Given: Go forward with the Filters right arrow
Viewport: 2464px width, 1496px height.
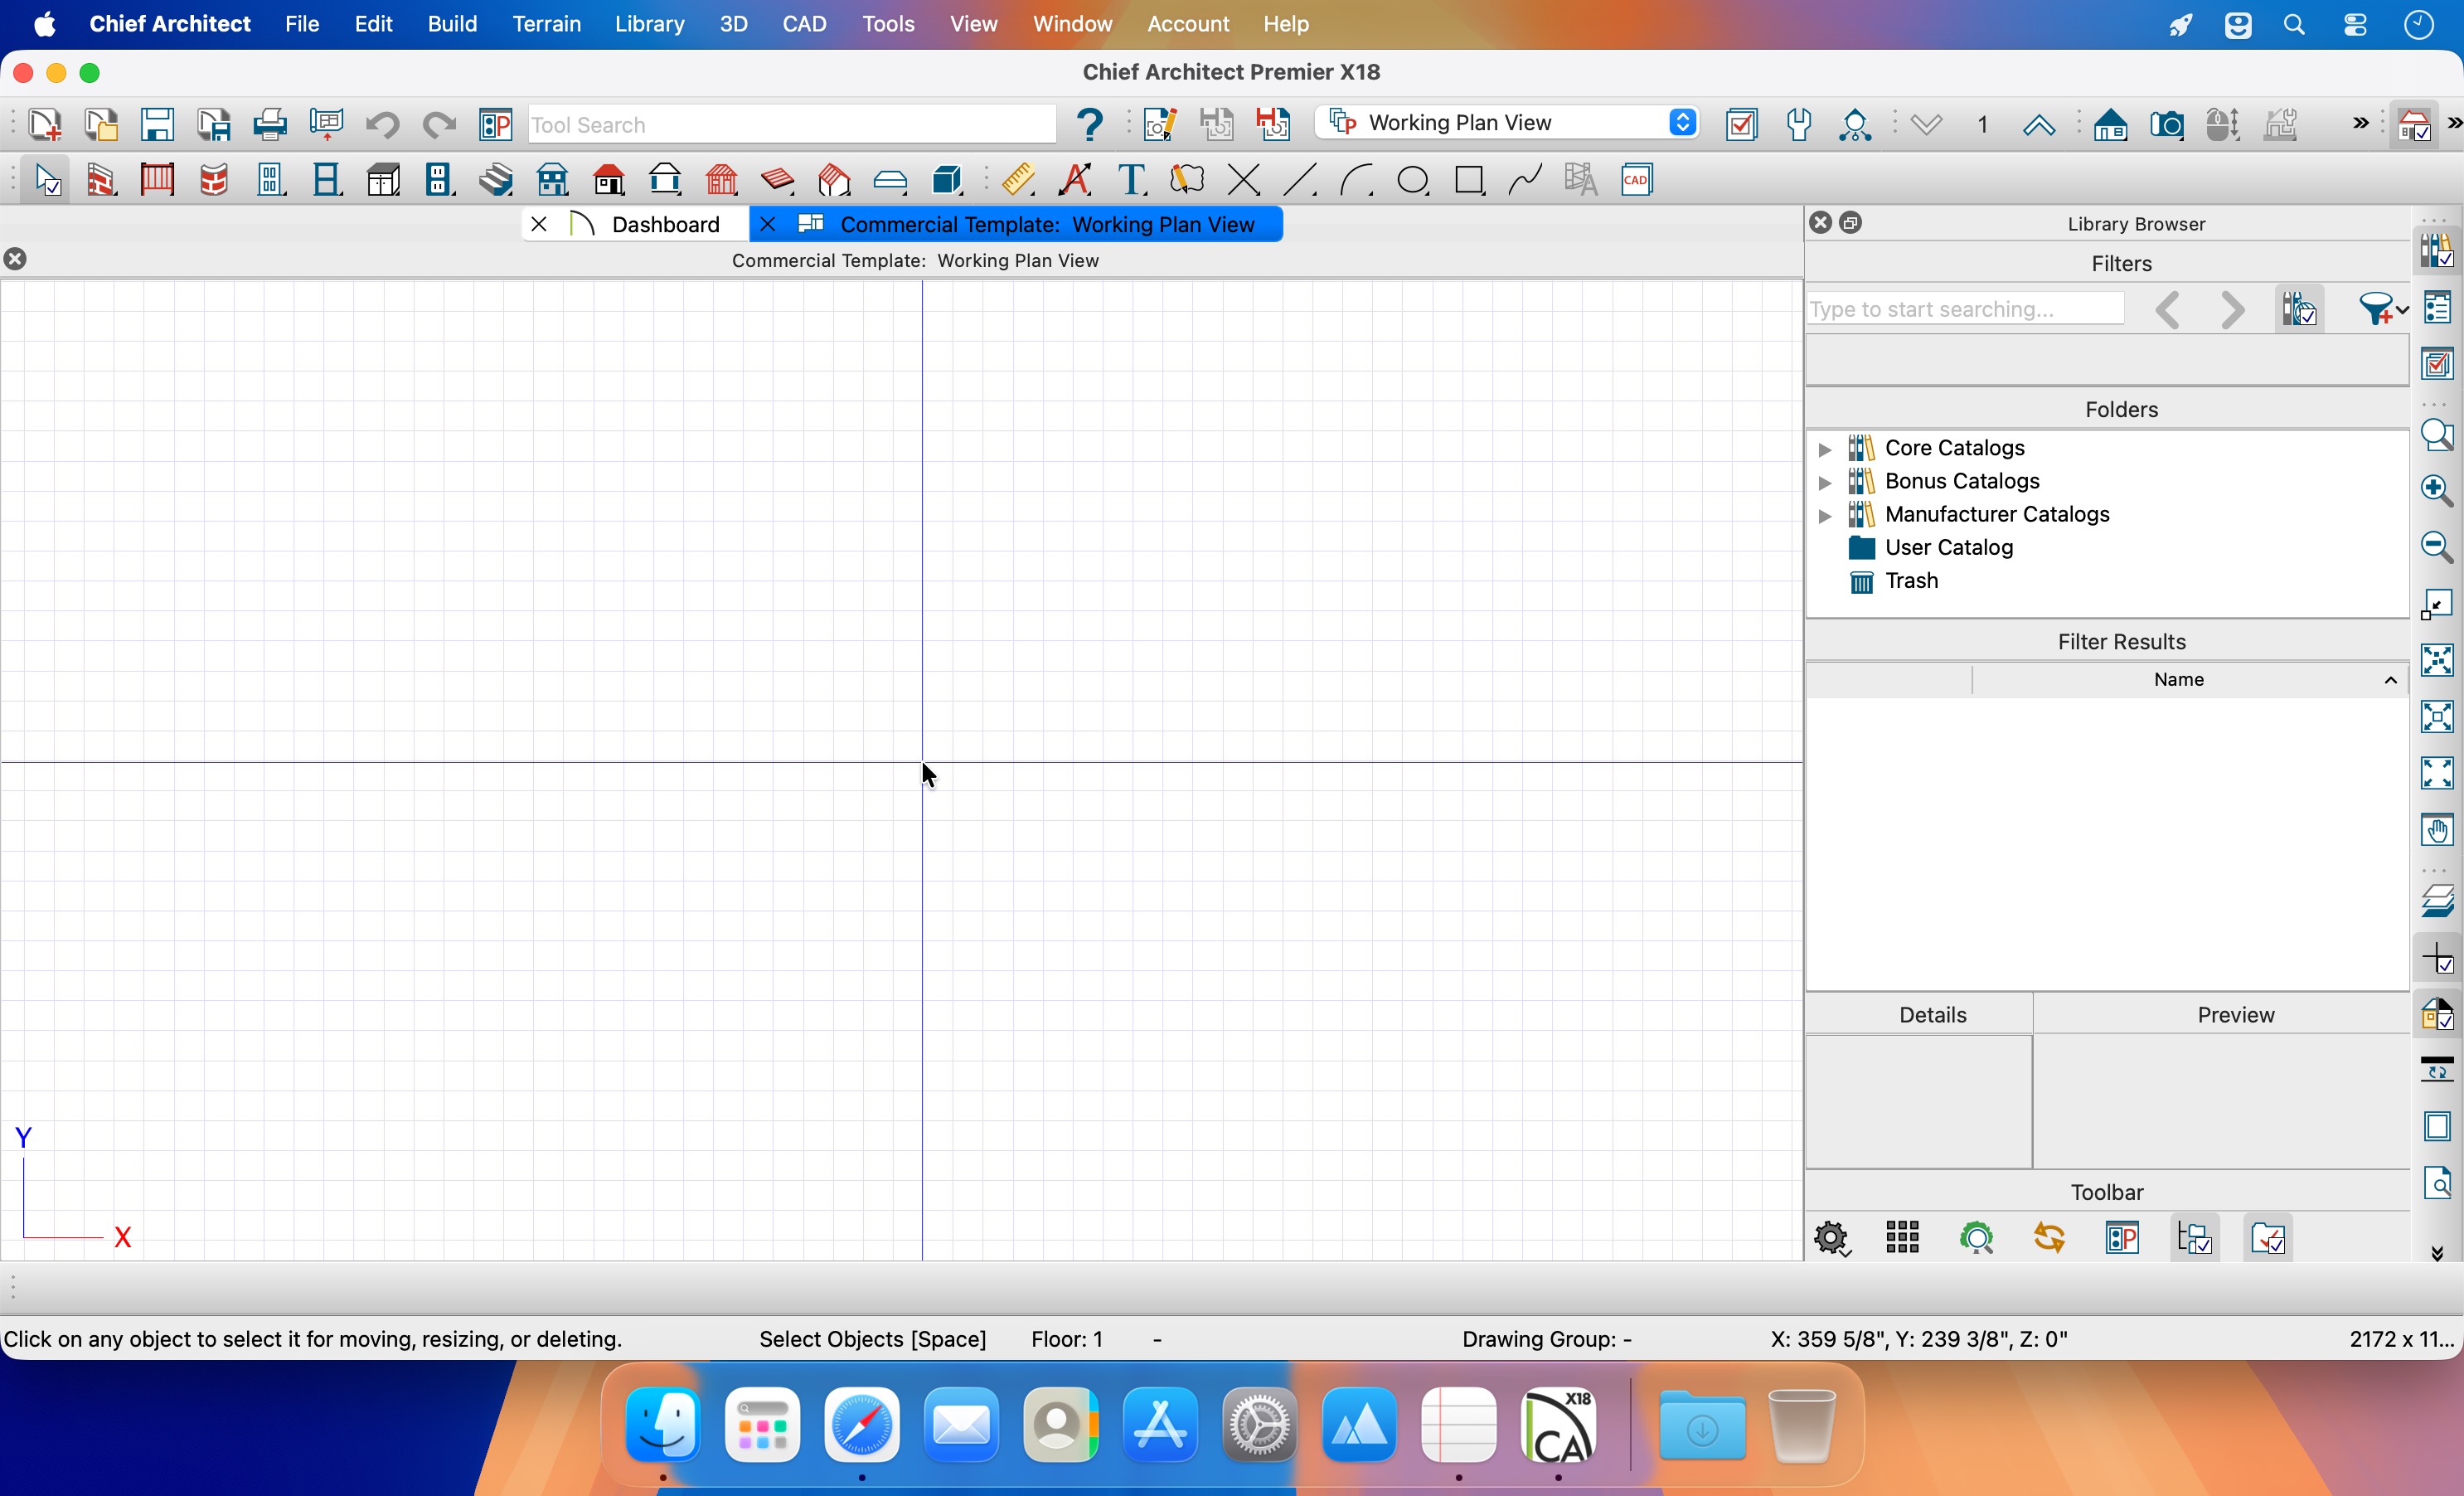Looking at the screenshot, I should (2232, 309).
